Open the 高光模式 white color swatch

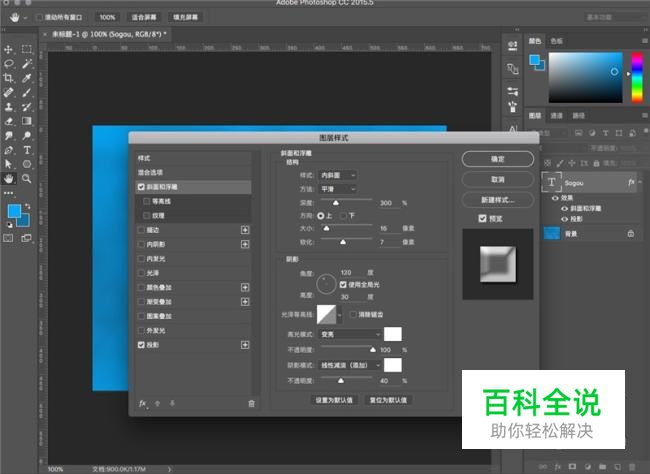pos(393,334)
